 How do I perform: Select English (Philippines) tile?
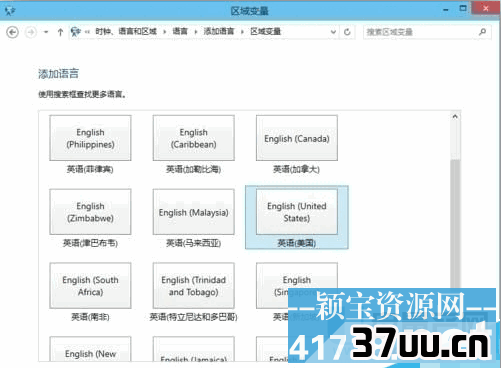90,138
